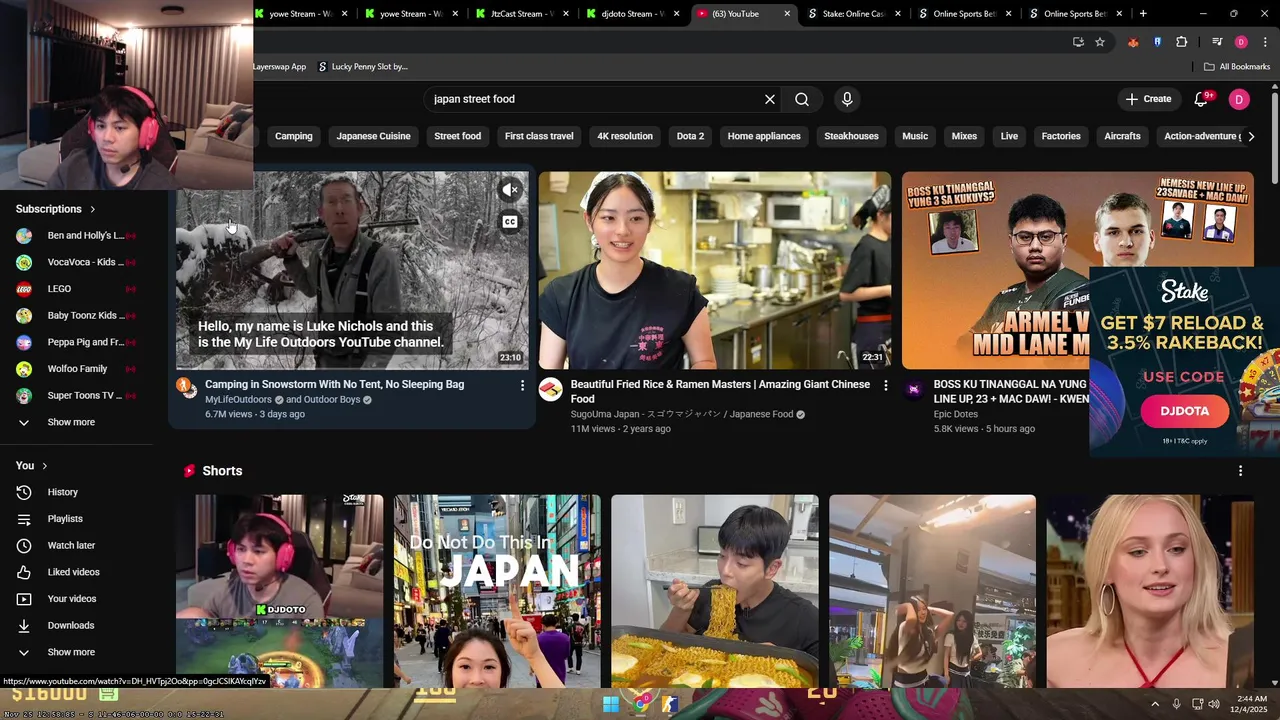The width and height of the screenshot is (1280, 720).
Task: Expand Subscriptions section chevron
Action: [93, 209]
